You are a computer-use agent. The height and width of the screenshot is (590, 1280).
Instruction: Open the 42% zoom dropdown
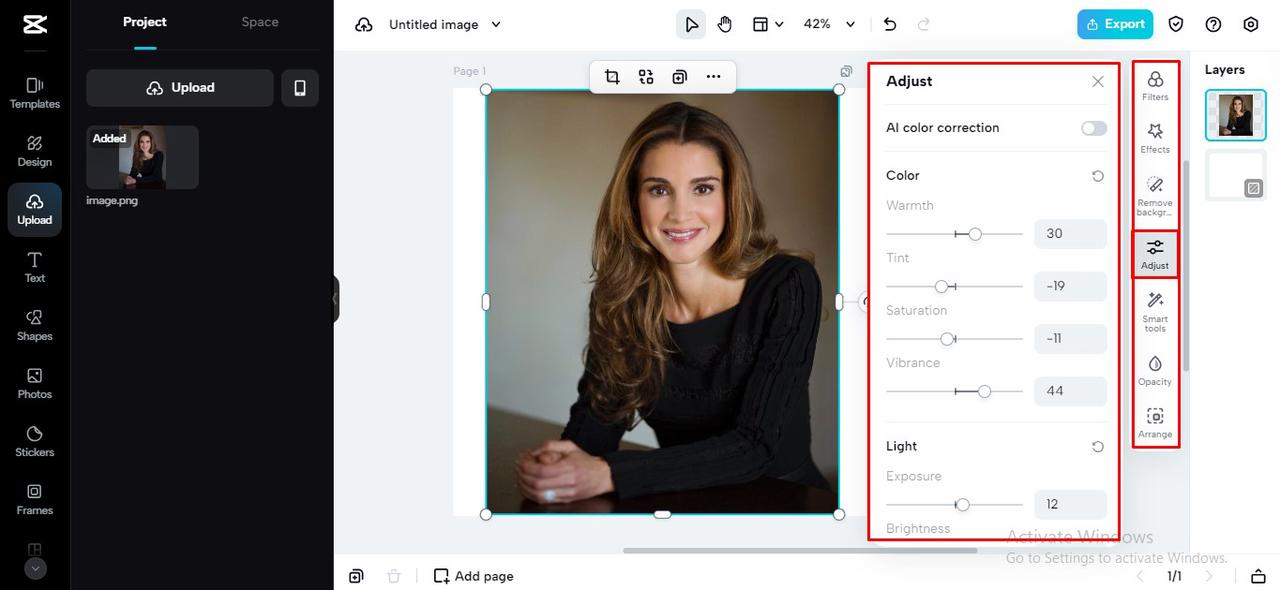[x=830, y=24]
